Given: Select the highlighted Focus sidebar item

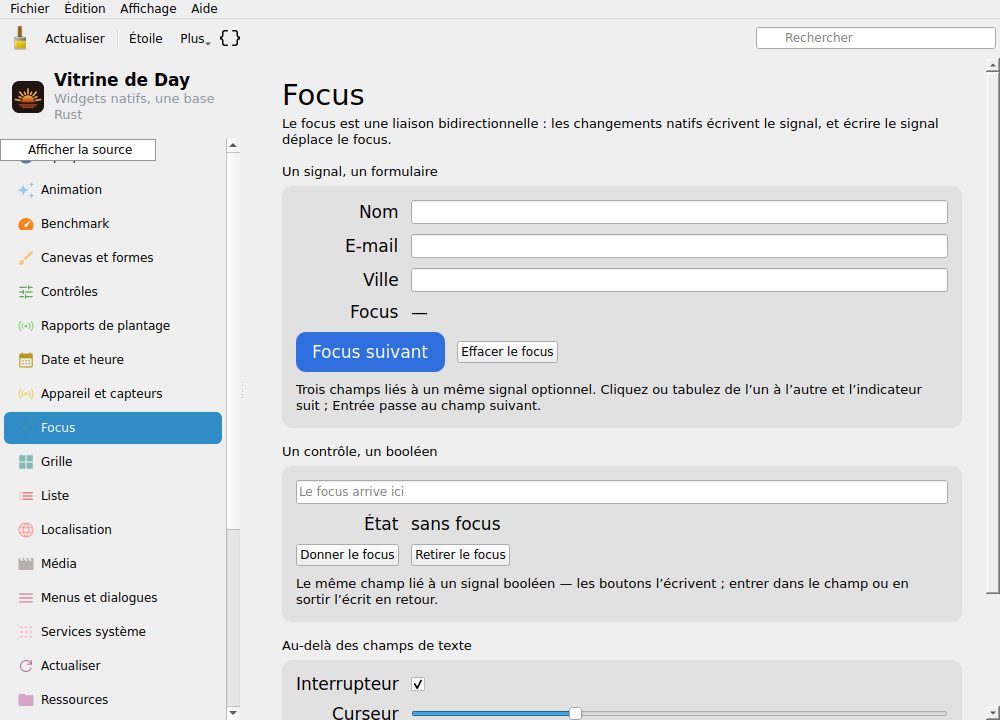Looking at the screenshot, I should pos(113,428).
